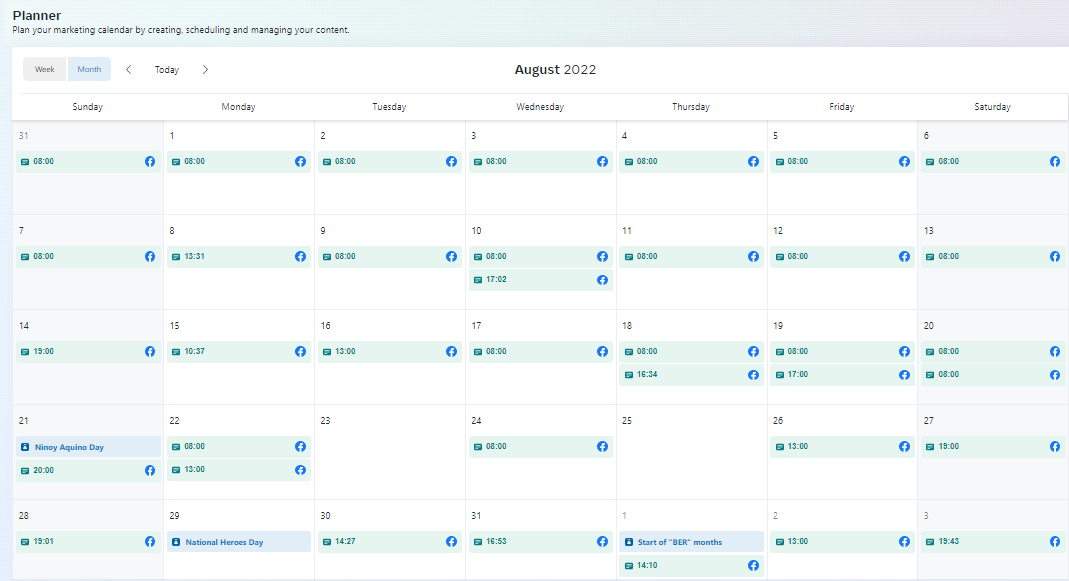Open the 08:00 post on August 3
1069x581 pixels.
click(x=541, y=162)
